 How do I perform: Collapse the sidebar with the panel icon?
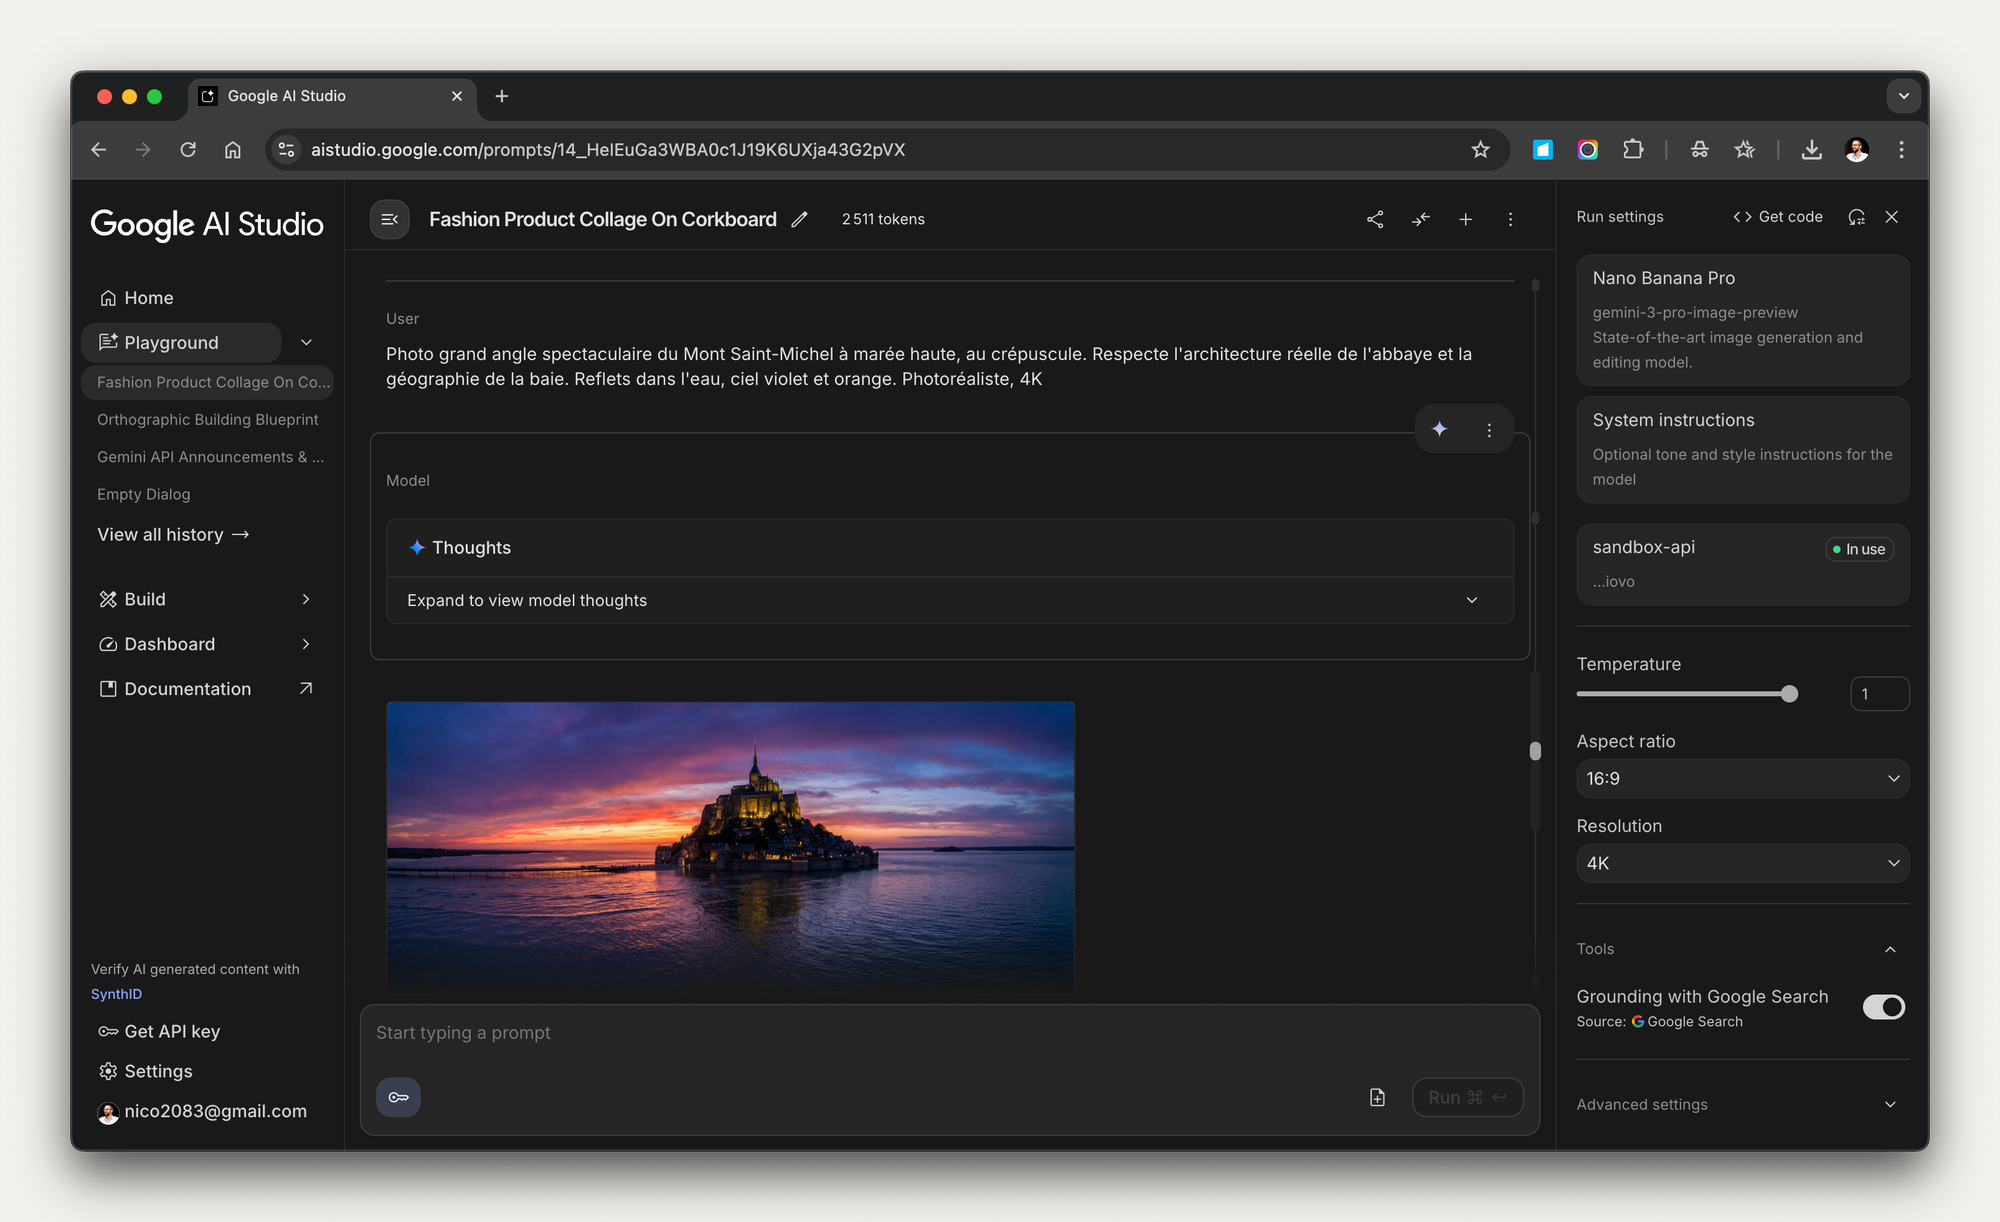point(390,219)
